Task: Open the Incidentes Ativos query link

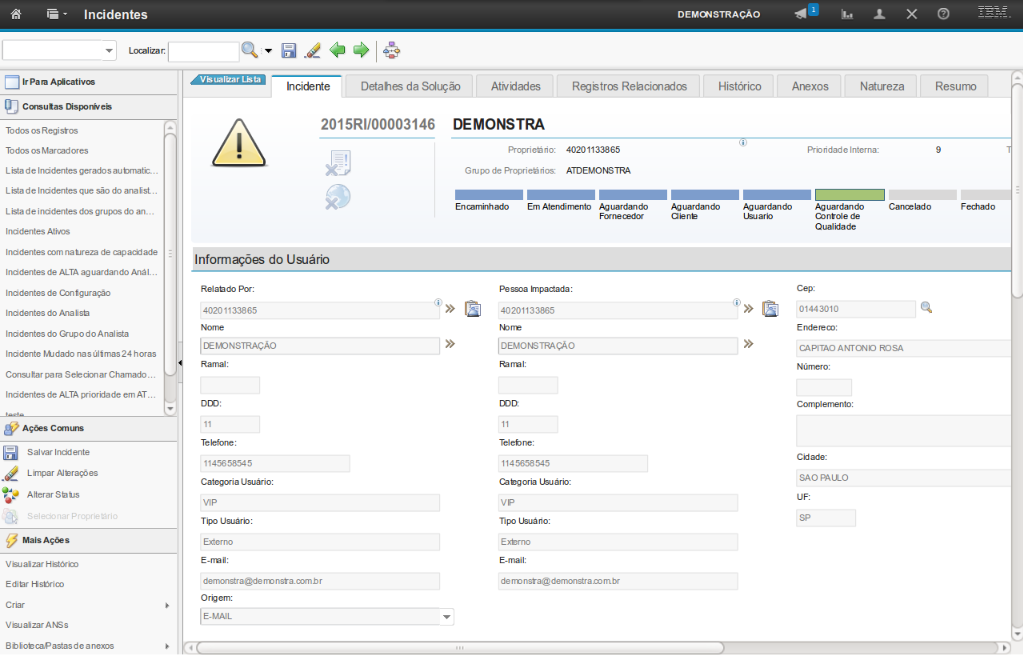Action: point(39,231)
